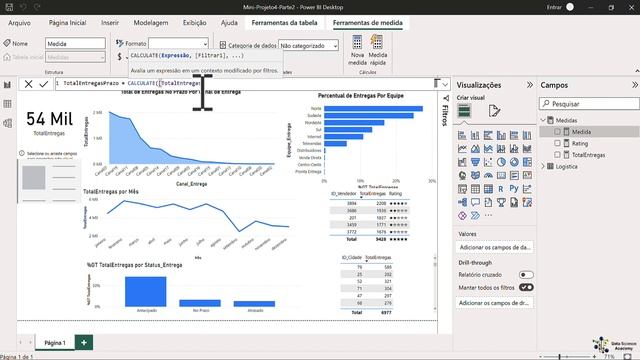Viewport: 640px width, 360px height.
Task: Tick the Medida field checkbox
Action: [557, 131]
